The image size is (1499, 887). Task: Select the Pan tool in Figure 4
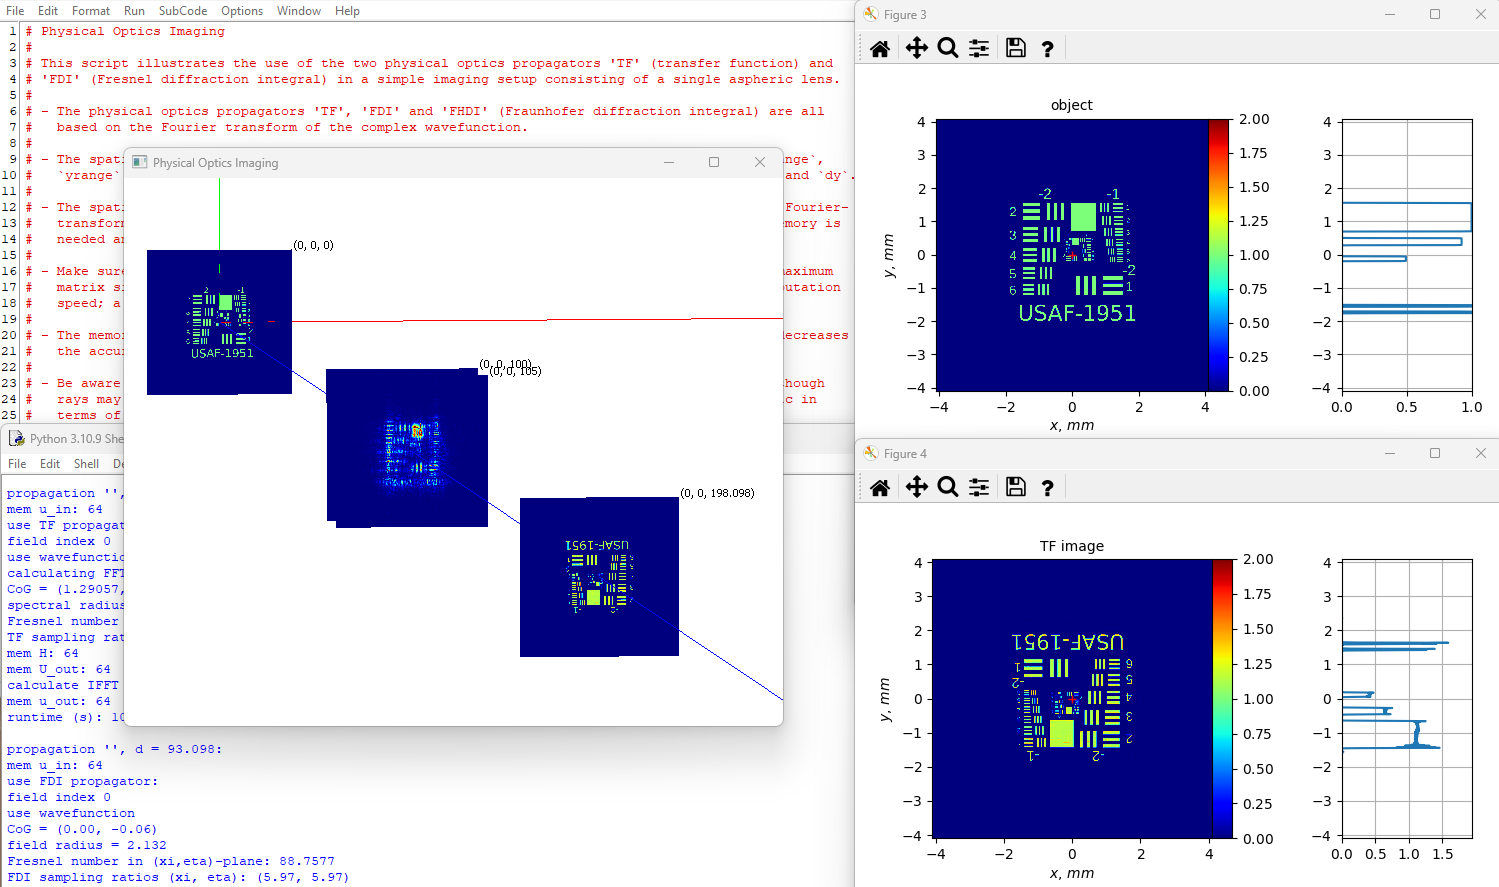tap(916, 487)
